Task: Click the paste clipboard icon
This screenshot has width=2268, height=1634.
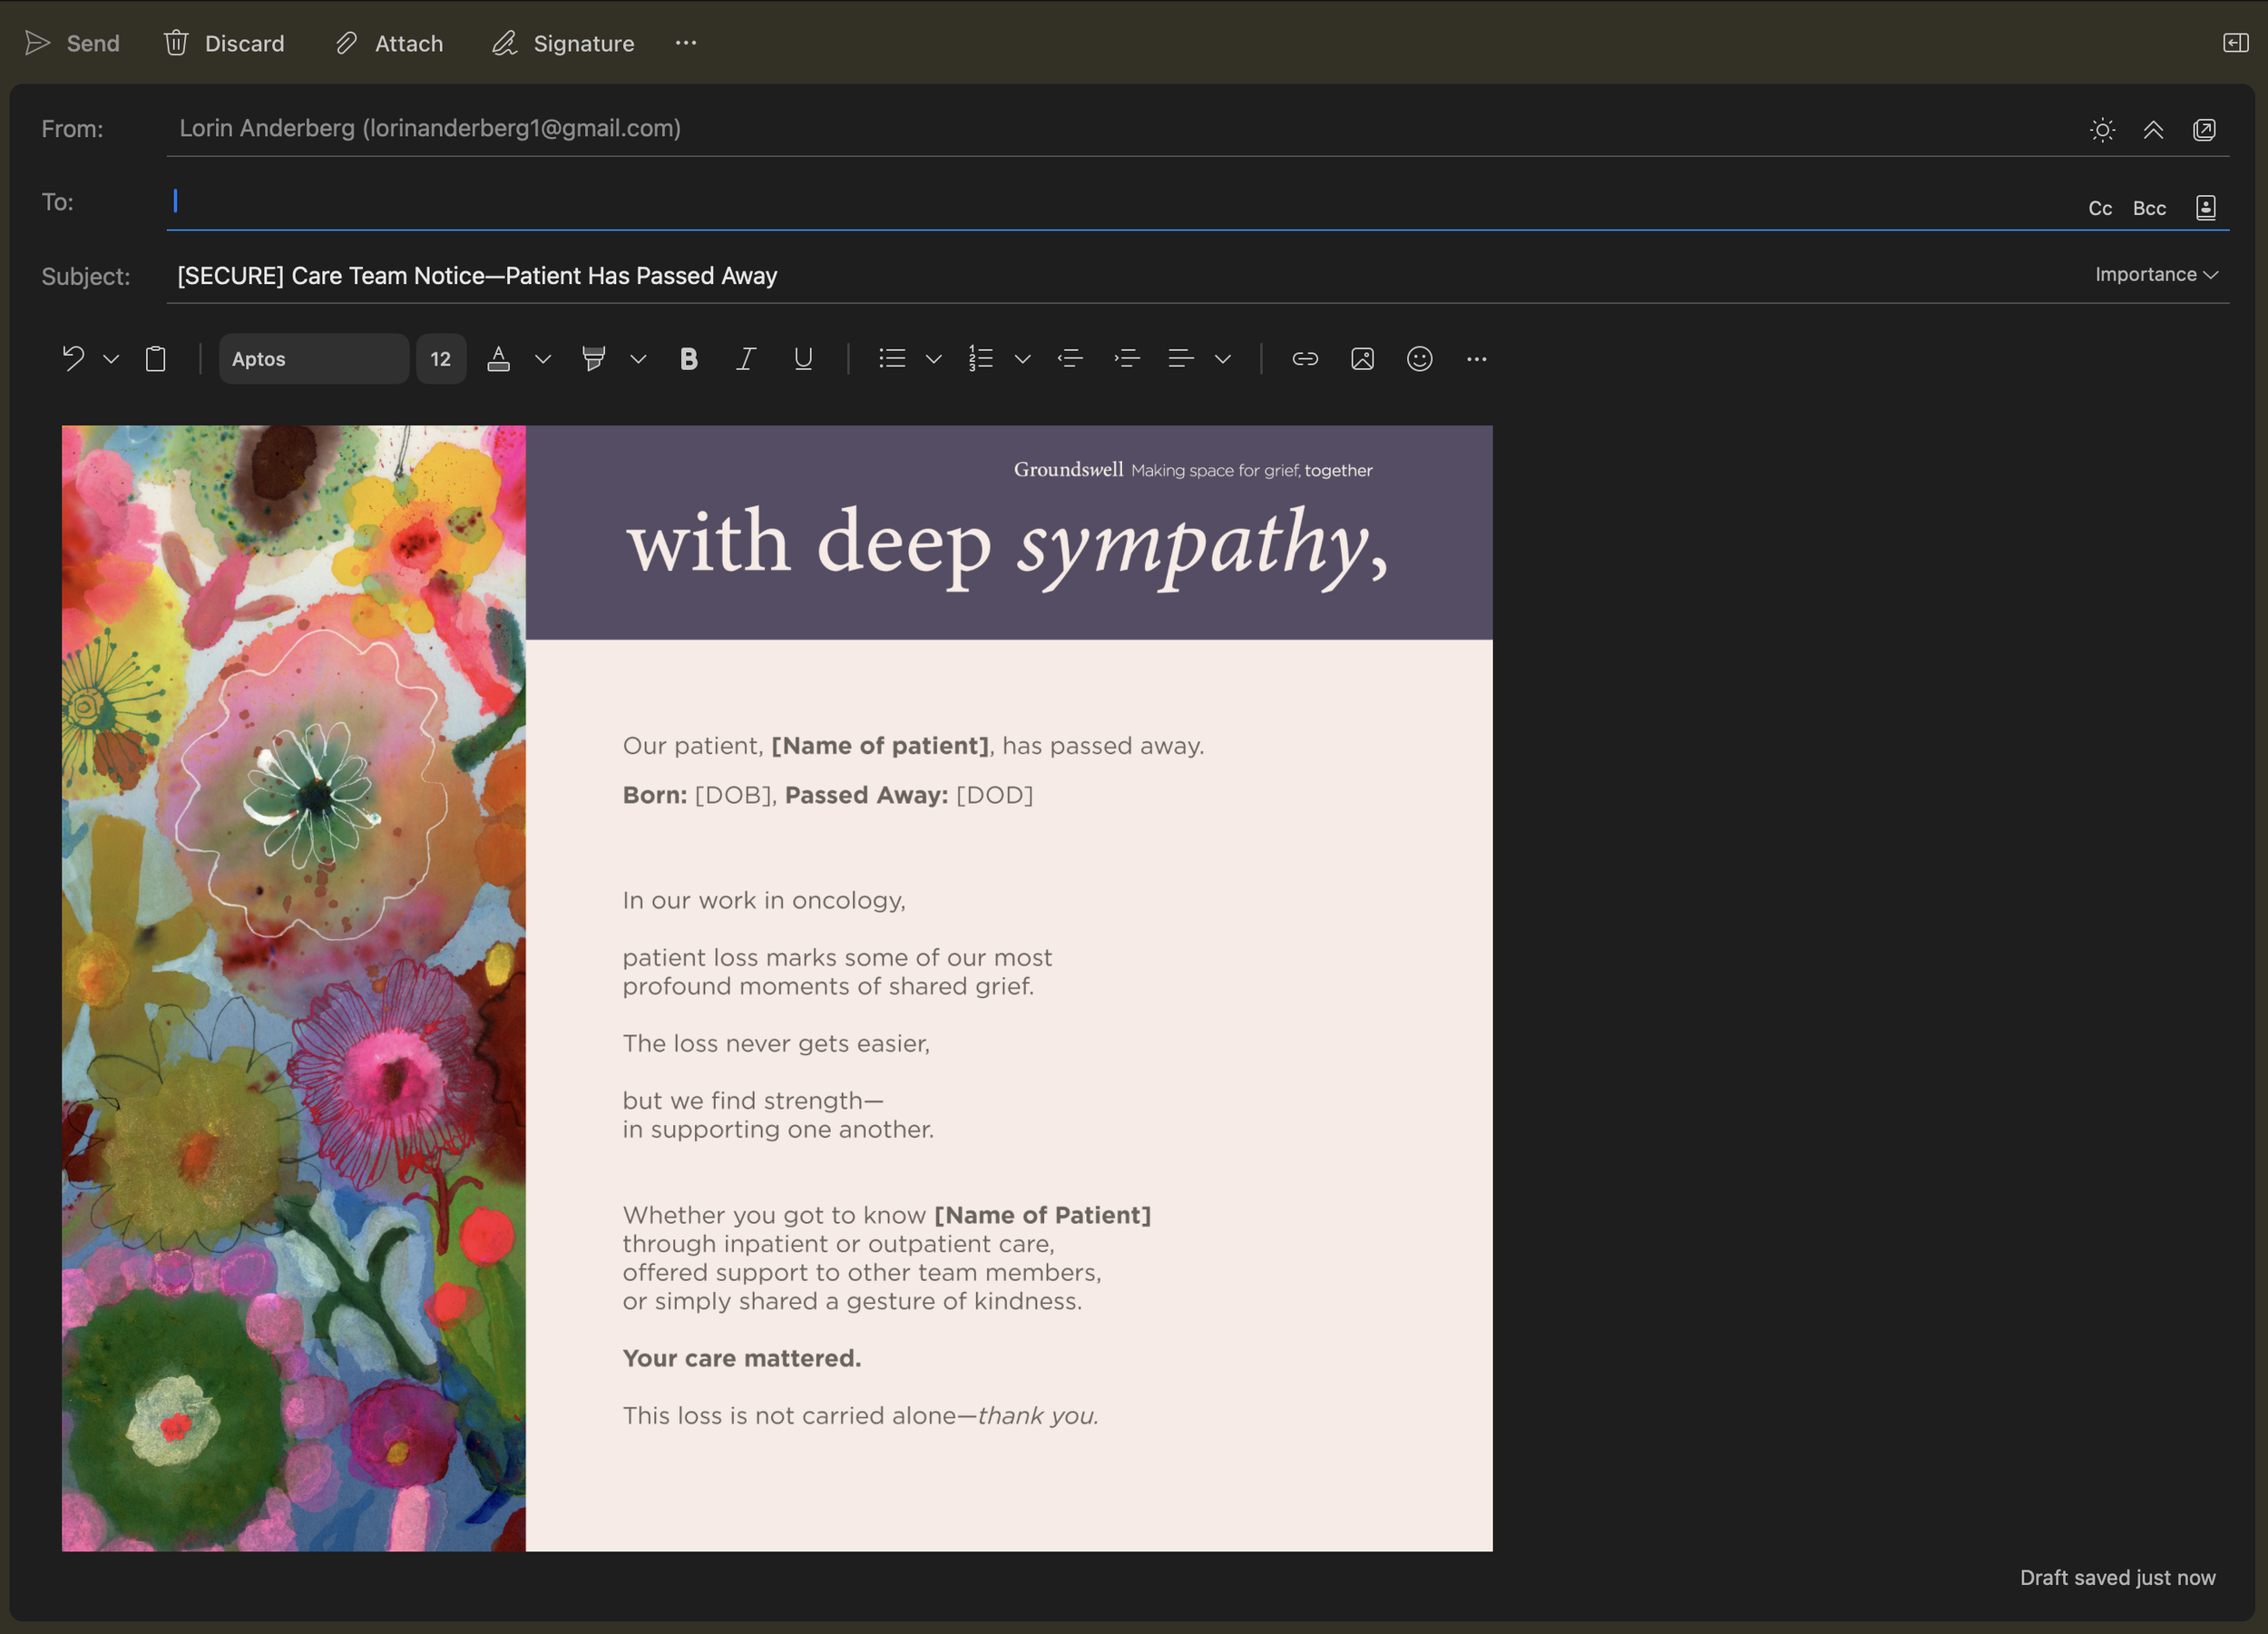Action: pyautogui.click(x=156, y=358)
